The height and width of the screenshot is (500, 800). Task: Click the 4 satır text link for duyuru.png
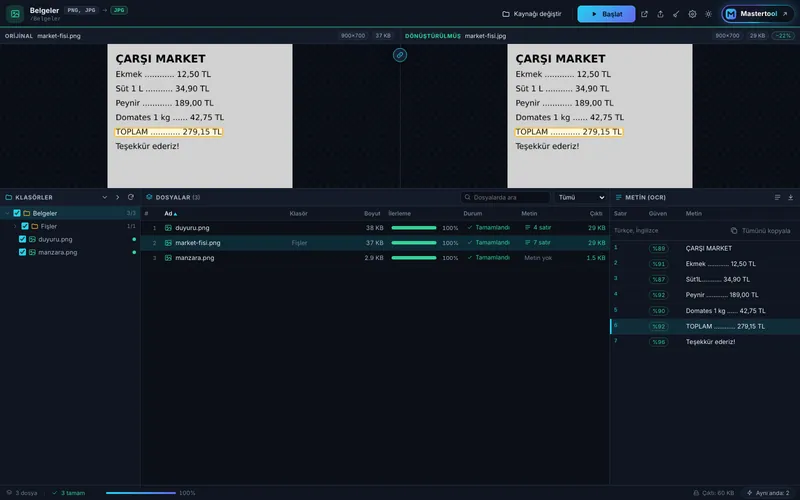(x=538, y=228)
